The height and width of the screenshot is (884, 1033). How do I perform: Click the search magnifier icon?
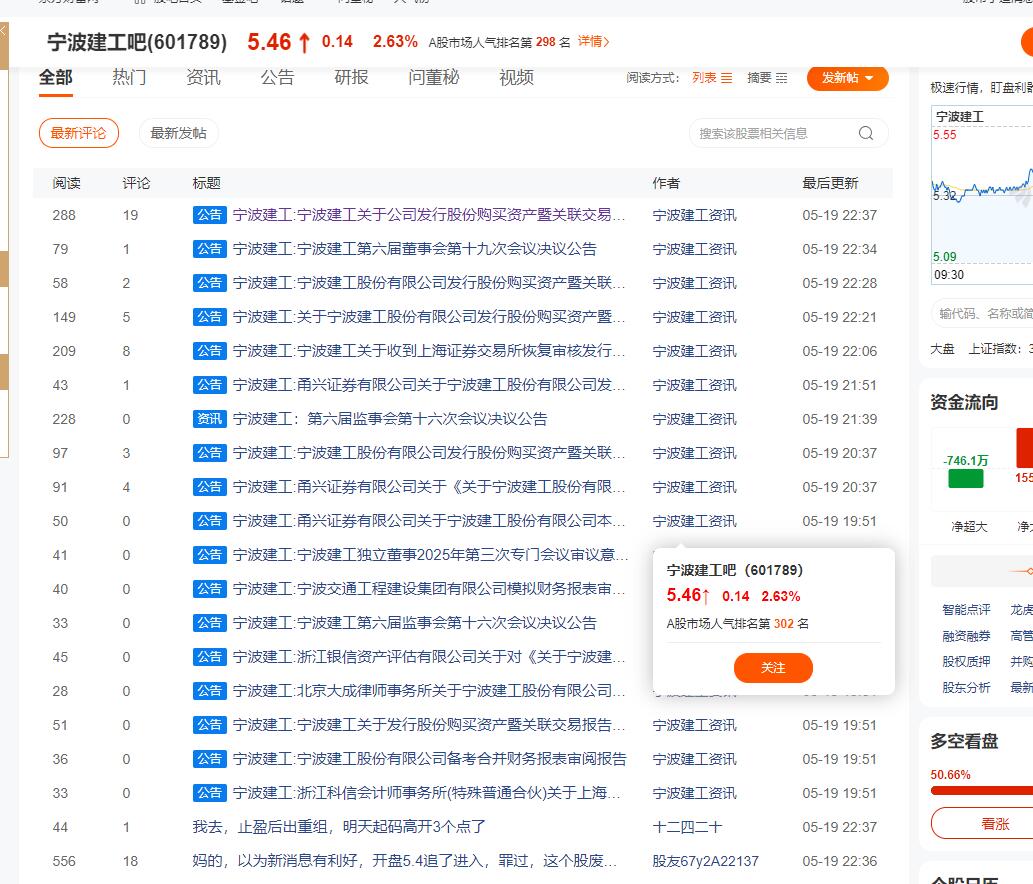(866, 133)
